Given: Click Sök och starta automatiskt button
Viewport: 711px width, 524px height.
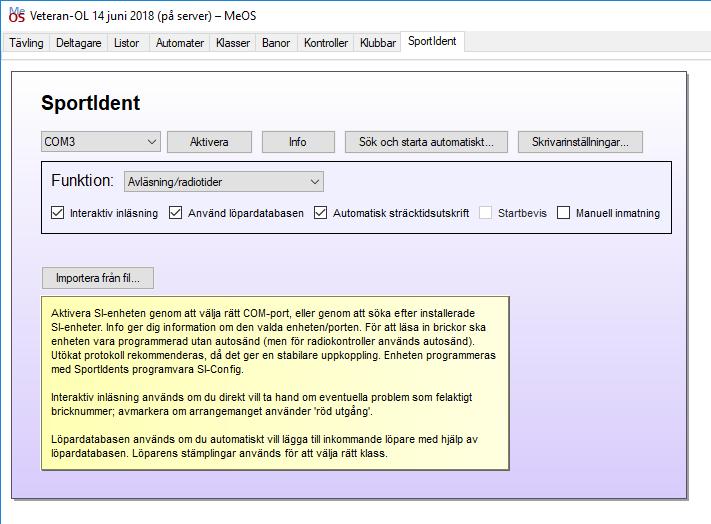Looking at the screenshot, I should click(x=426, y=142).
